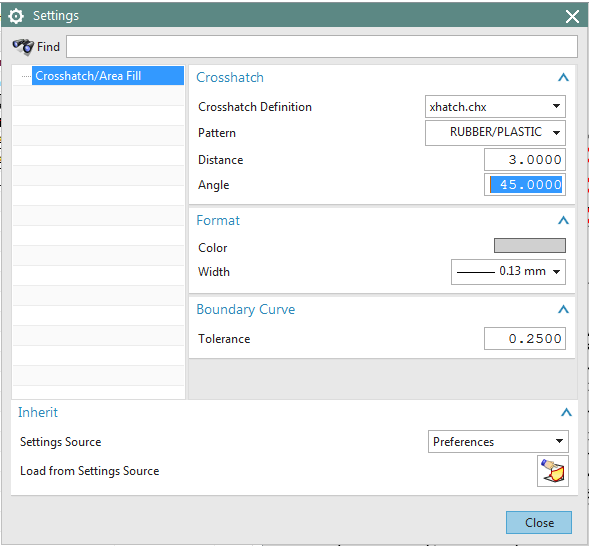Screen dimensions: 589x546
Task: Collapse the Inherit section
Action: pos(566,412)
